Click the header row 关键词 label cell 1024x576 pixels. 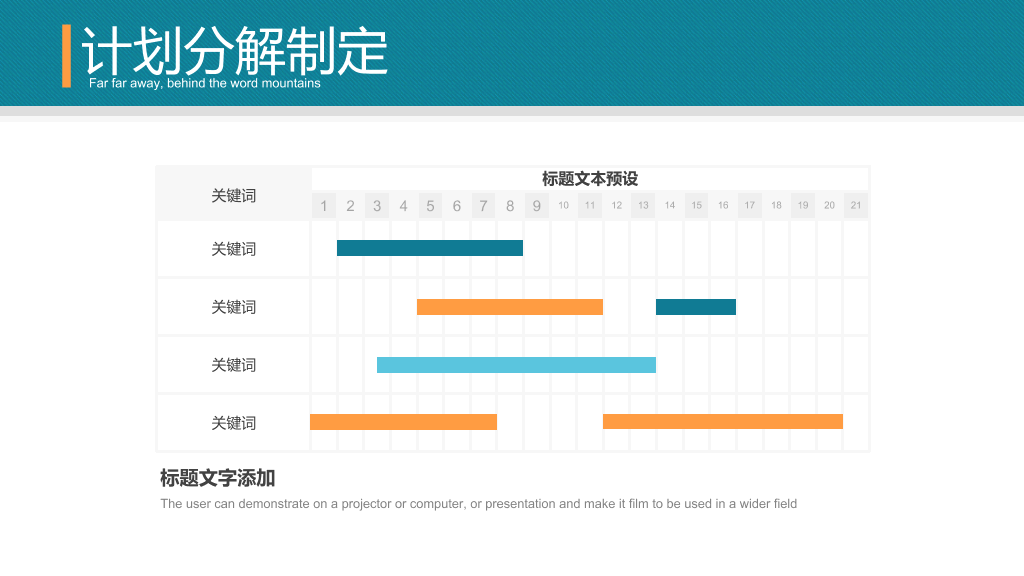234,195
